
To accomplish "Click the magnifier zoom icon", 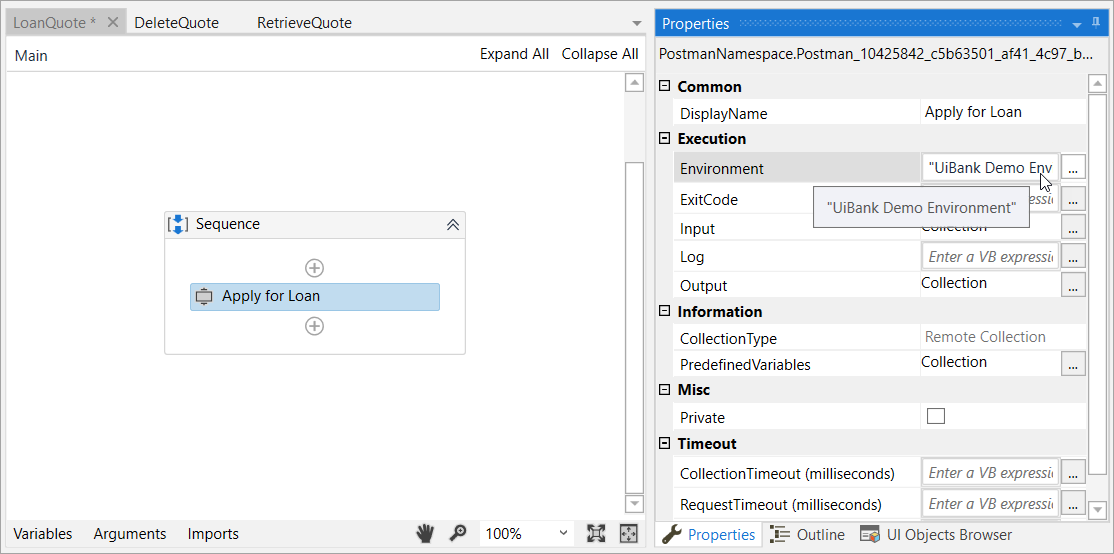I will (458, 534).
